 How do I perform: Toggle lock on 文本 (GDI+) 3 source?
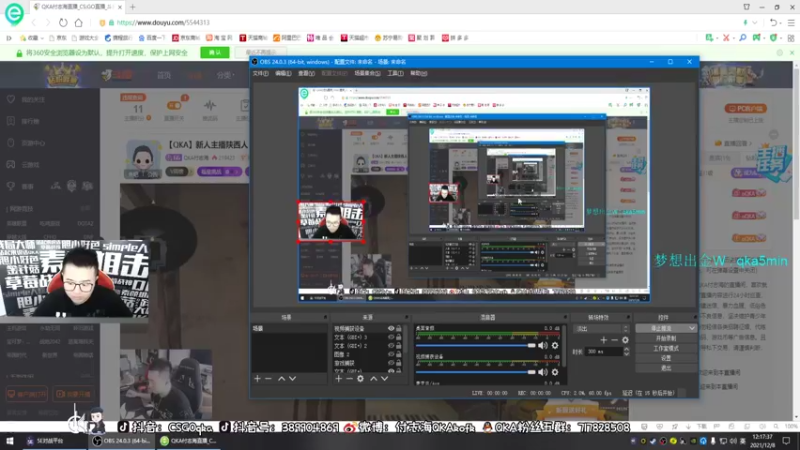[x=399, y=337]
